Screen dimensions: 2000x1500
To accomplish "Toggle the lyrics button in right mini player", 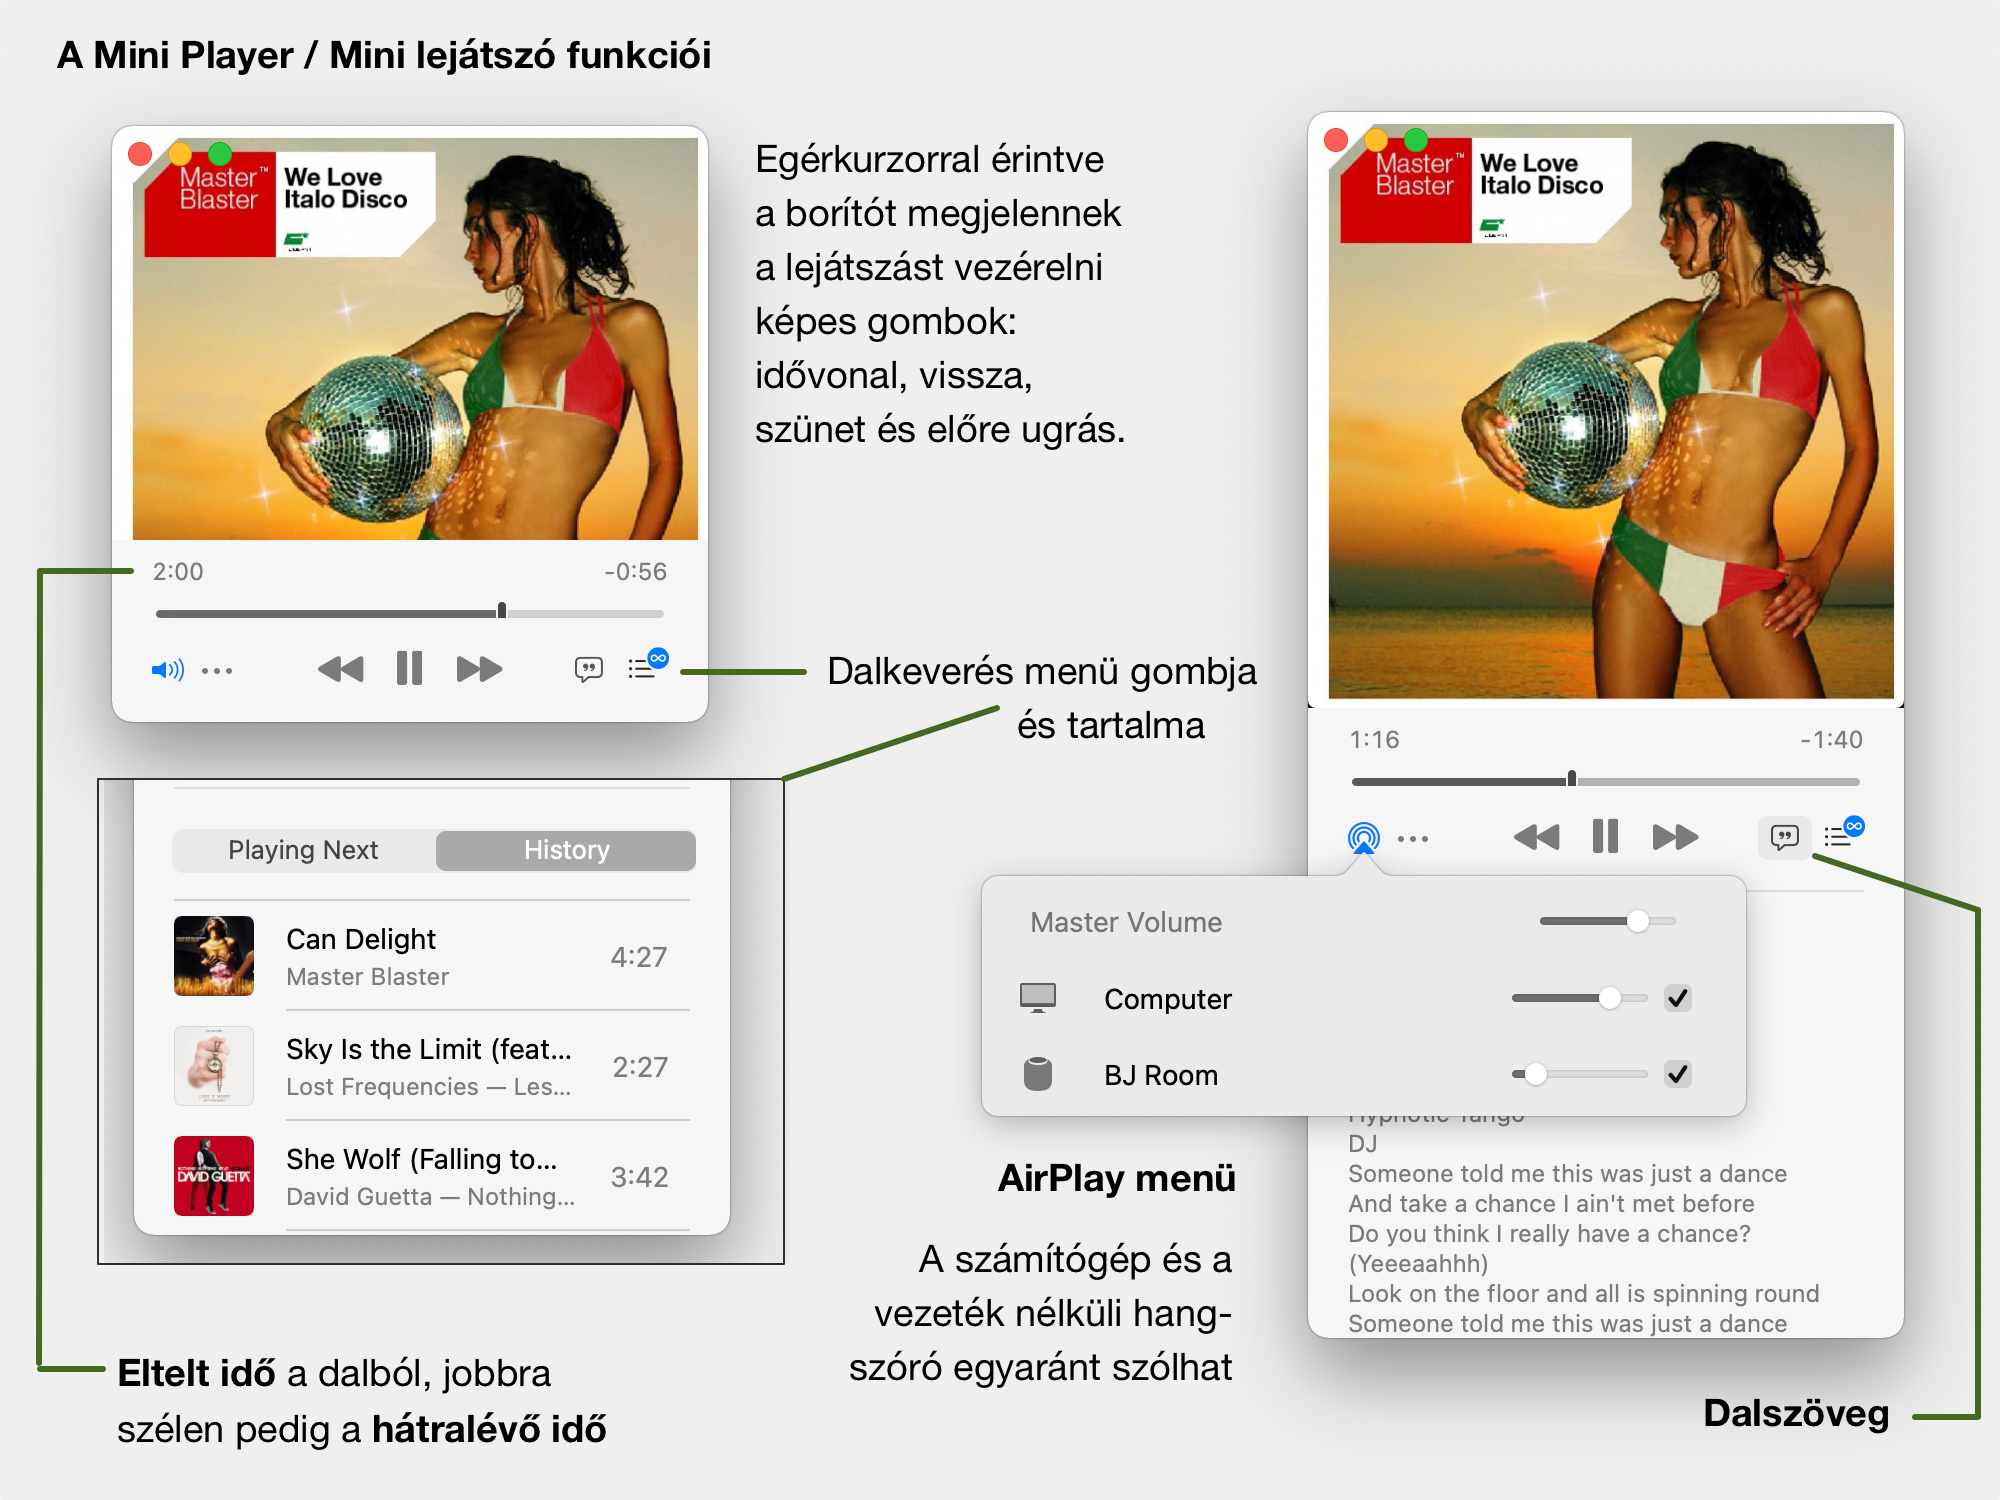I will pos(1784,837).
